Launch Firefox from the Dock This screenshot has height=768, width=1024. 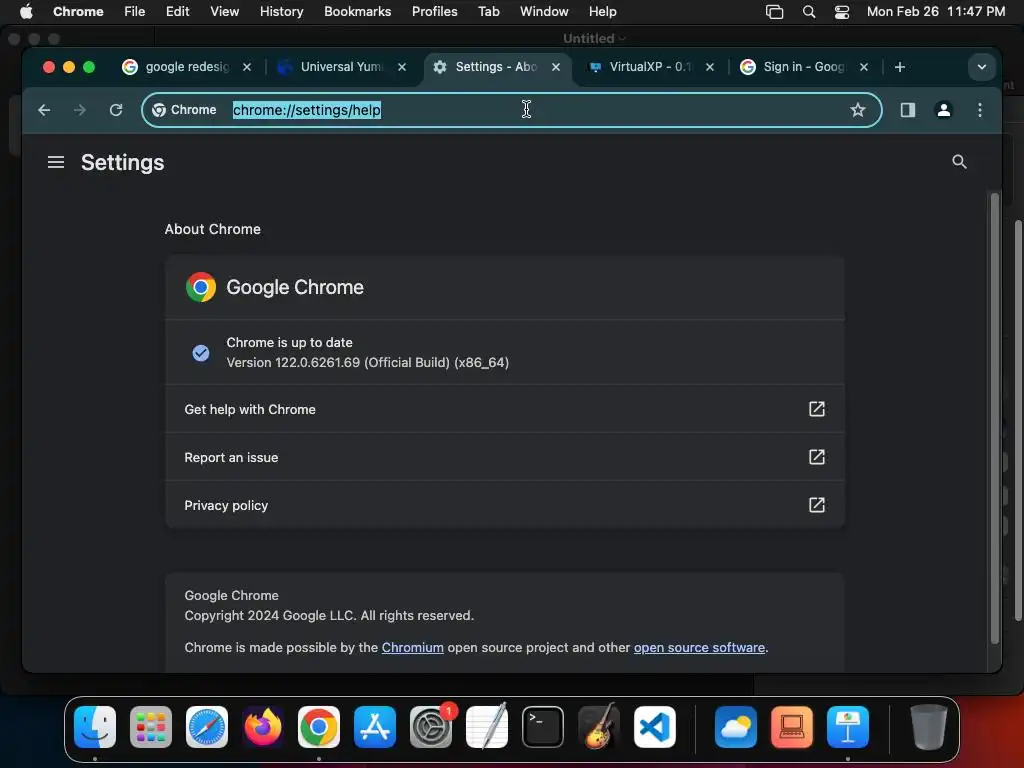[x=263, y=726]
